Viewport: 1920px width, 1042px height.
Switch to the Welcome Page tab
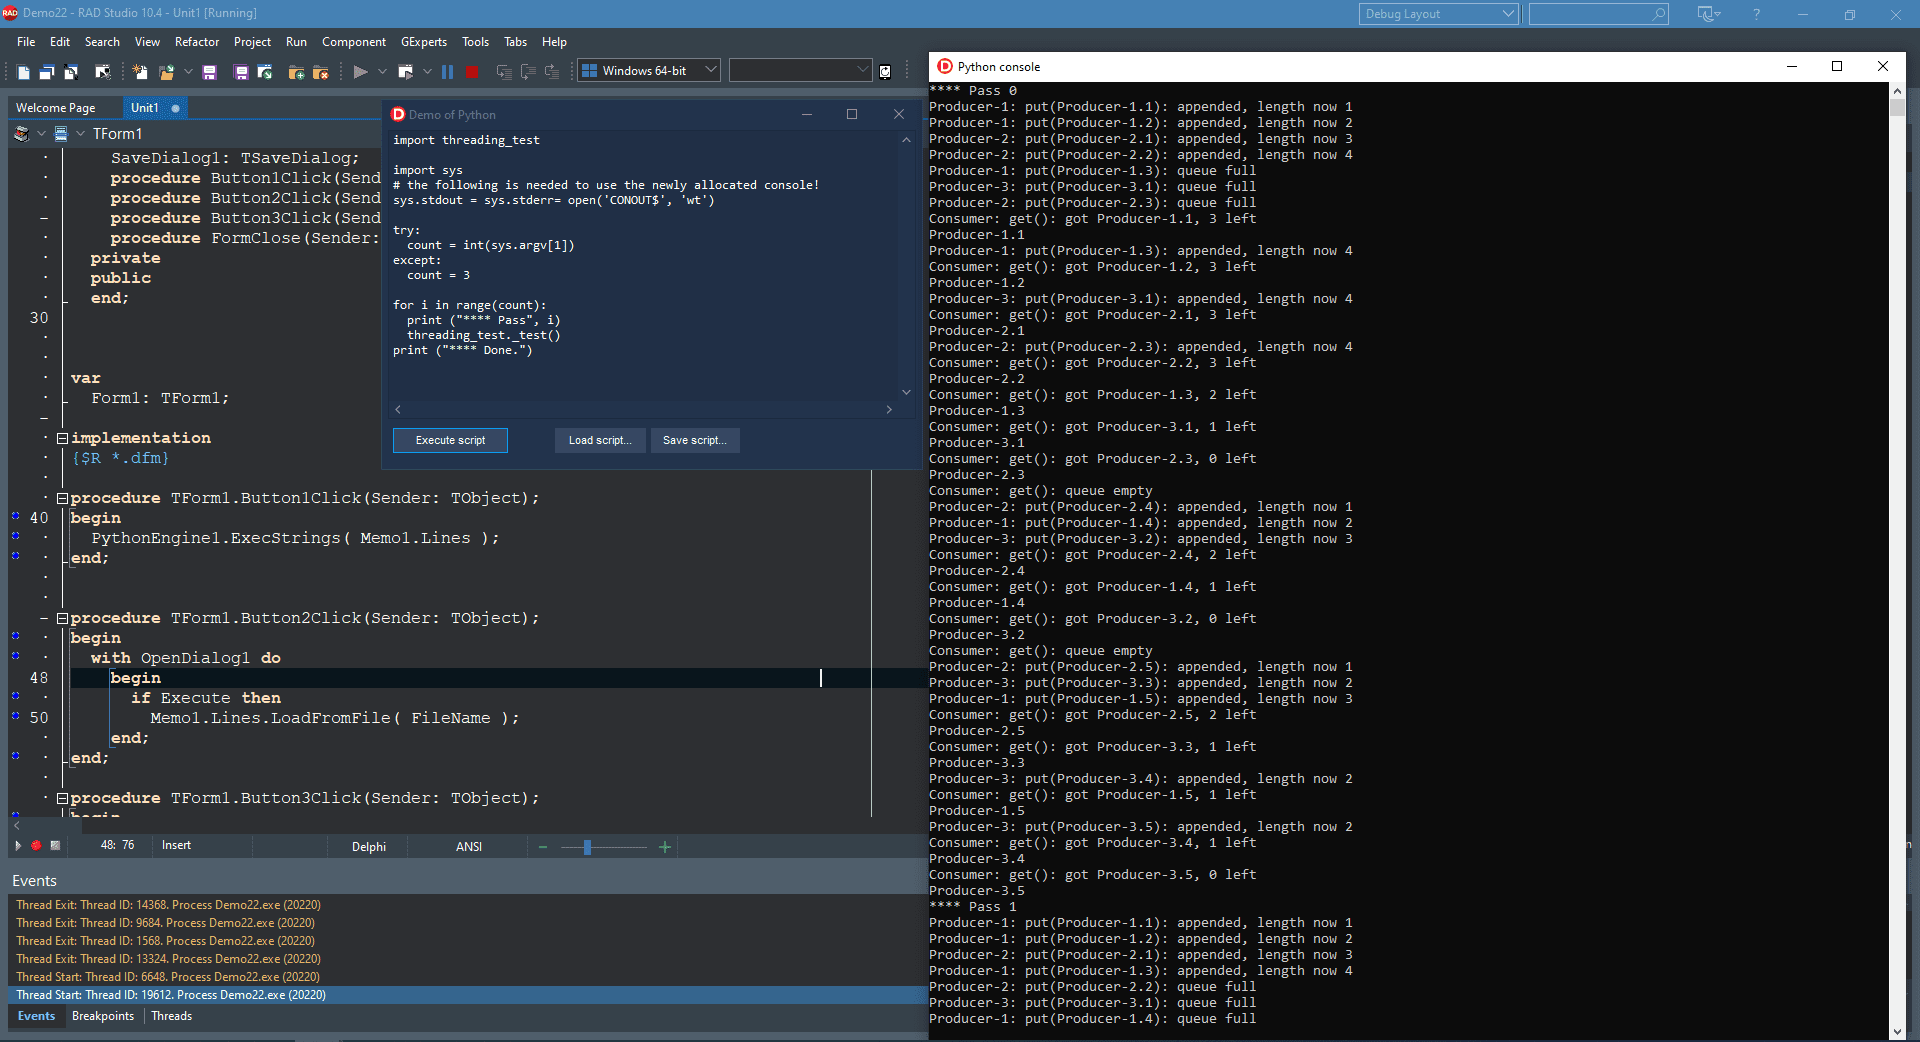point(56,108)
